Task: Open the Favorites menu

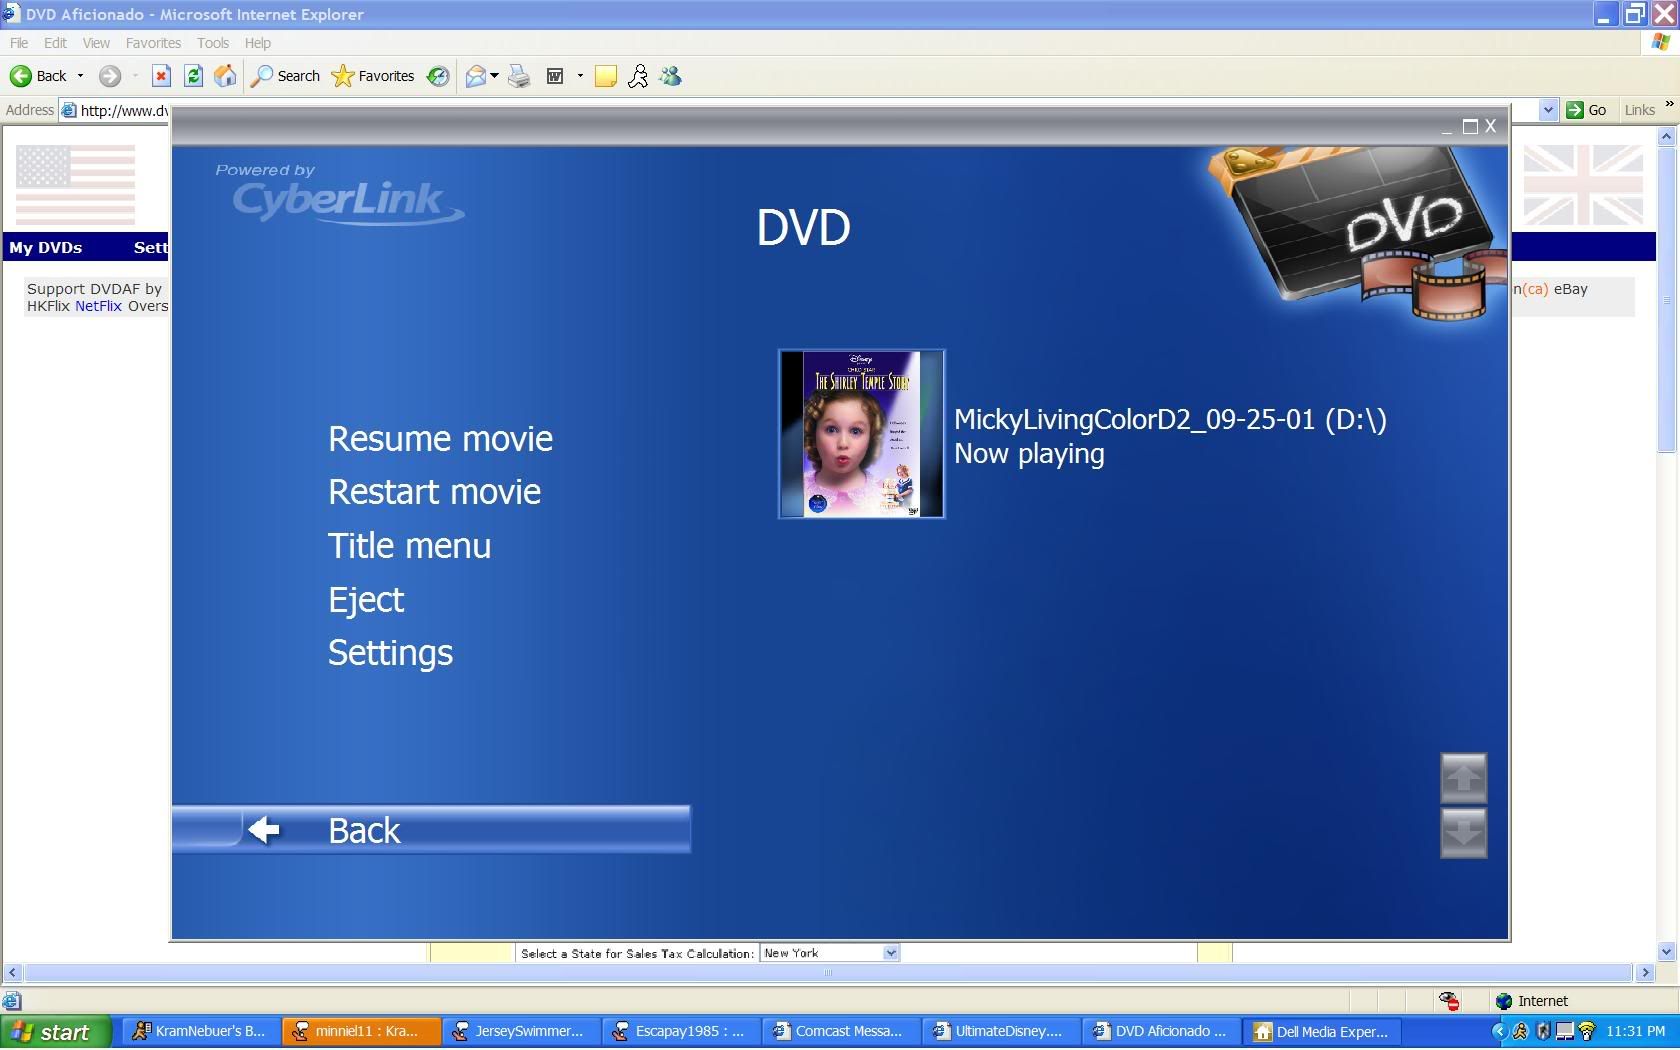Action: coord(153,43)
